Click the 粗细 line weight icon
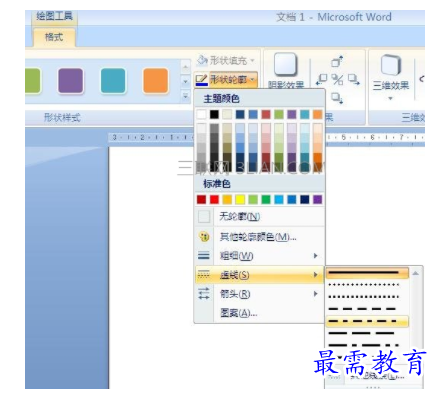Image resolution: width=435 pixels, height=394 pixels. [204, 256]
